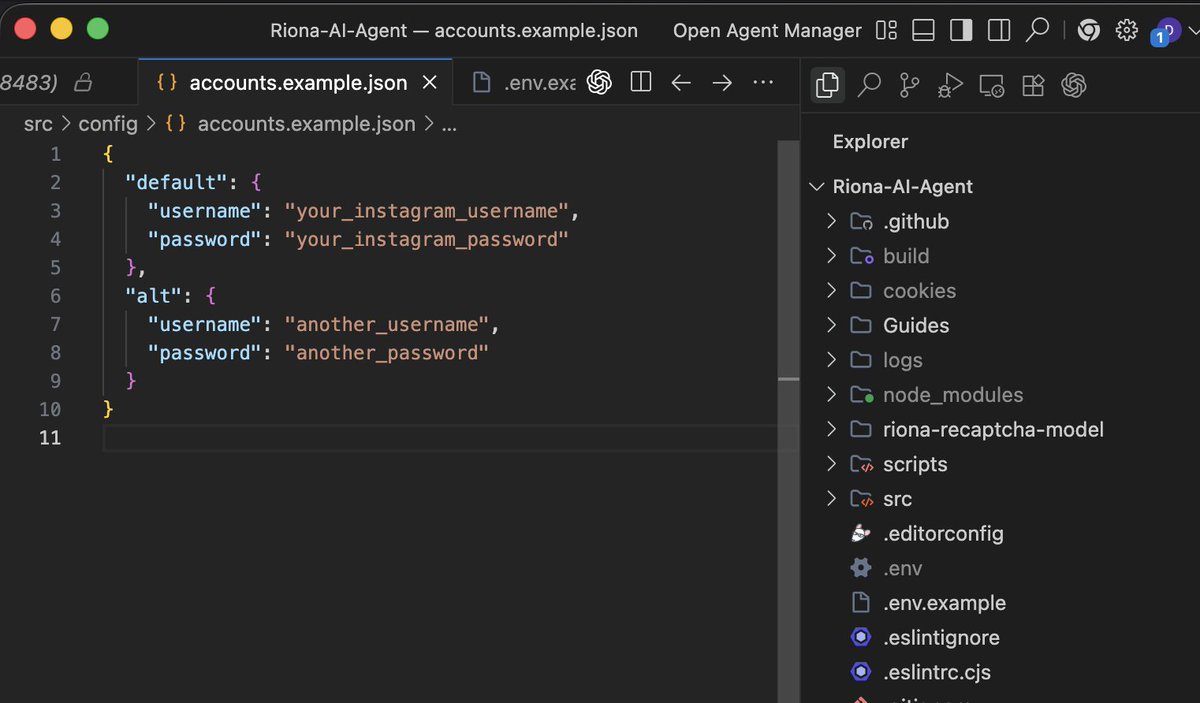The height and width of the screenshot is (703, 1200).
Task: Expand the build folder
Action: pos(906,256)
